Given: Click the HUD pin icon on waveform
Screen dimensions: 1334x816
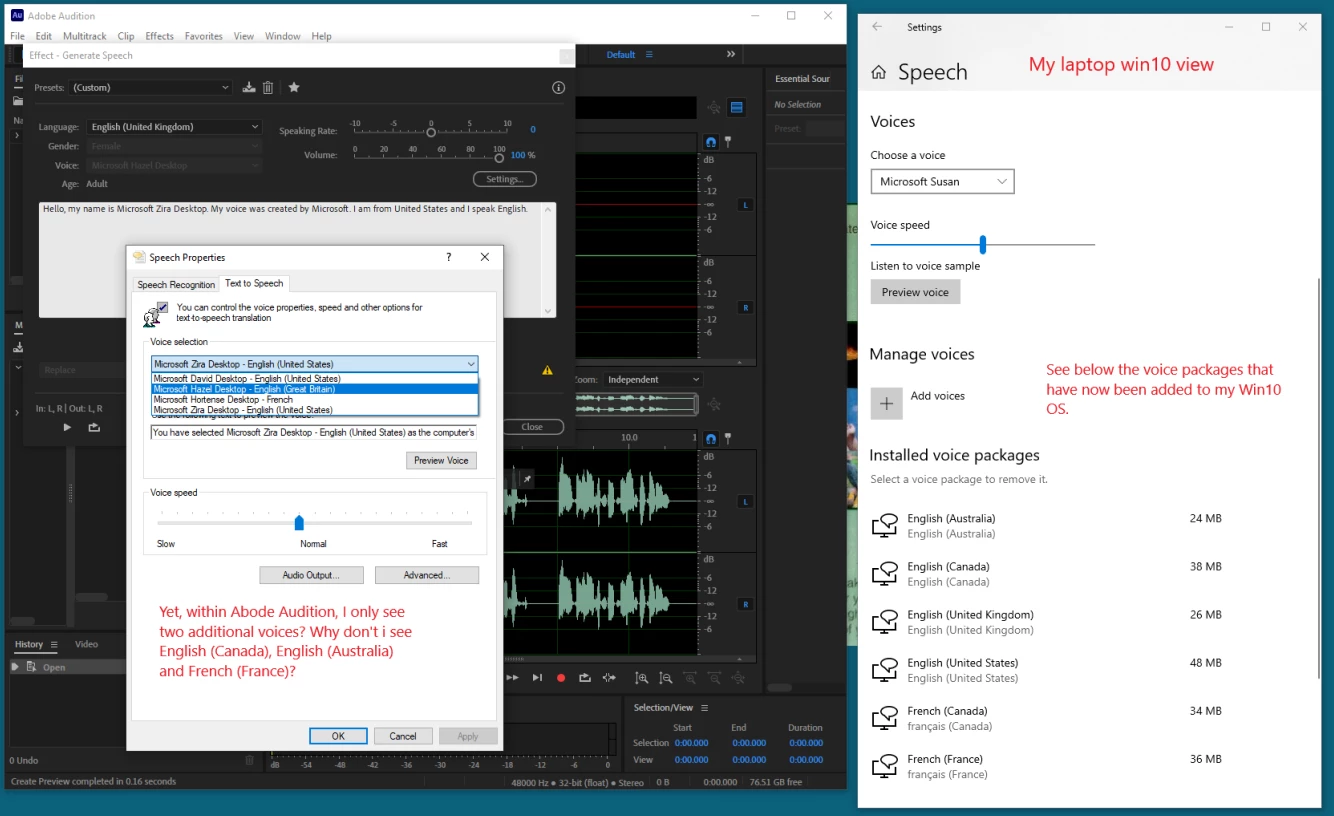Looking at the screenshot, I should click(x=528, y=479).
